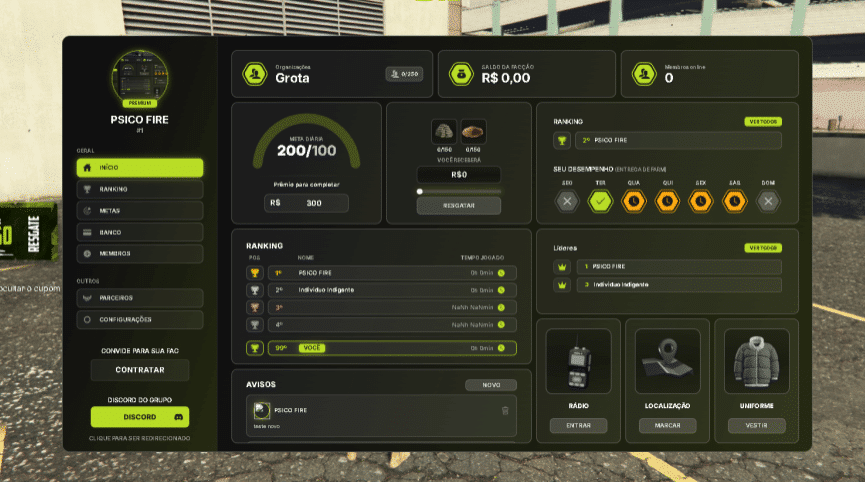
Task: Click the Localização pin image
Action: [x=667, y=362]
